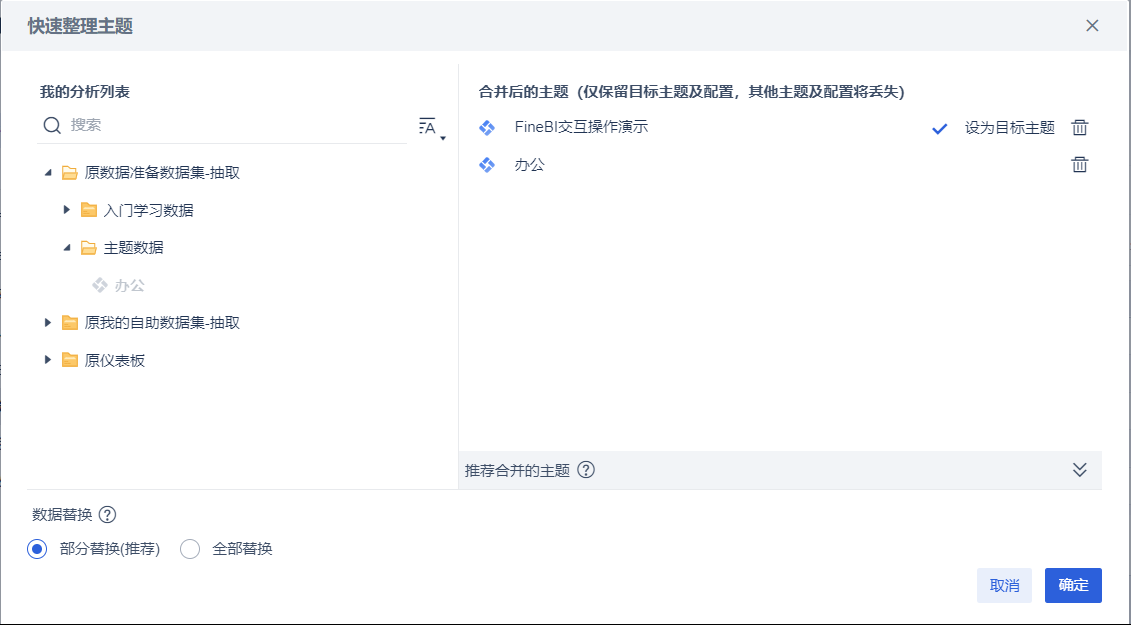
Task: Click the FineBI交互操作演示 topic icon
Action: [x=487, y=128]
